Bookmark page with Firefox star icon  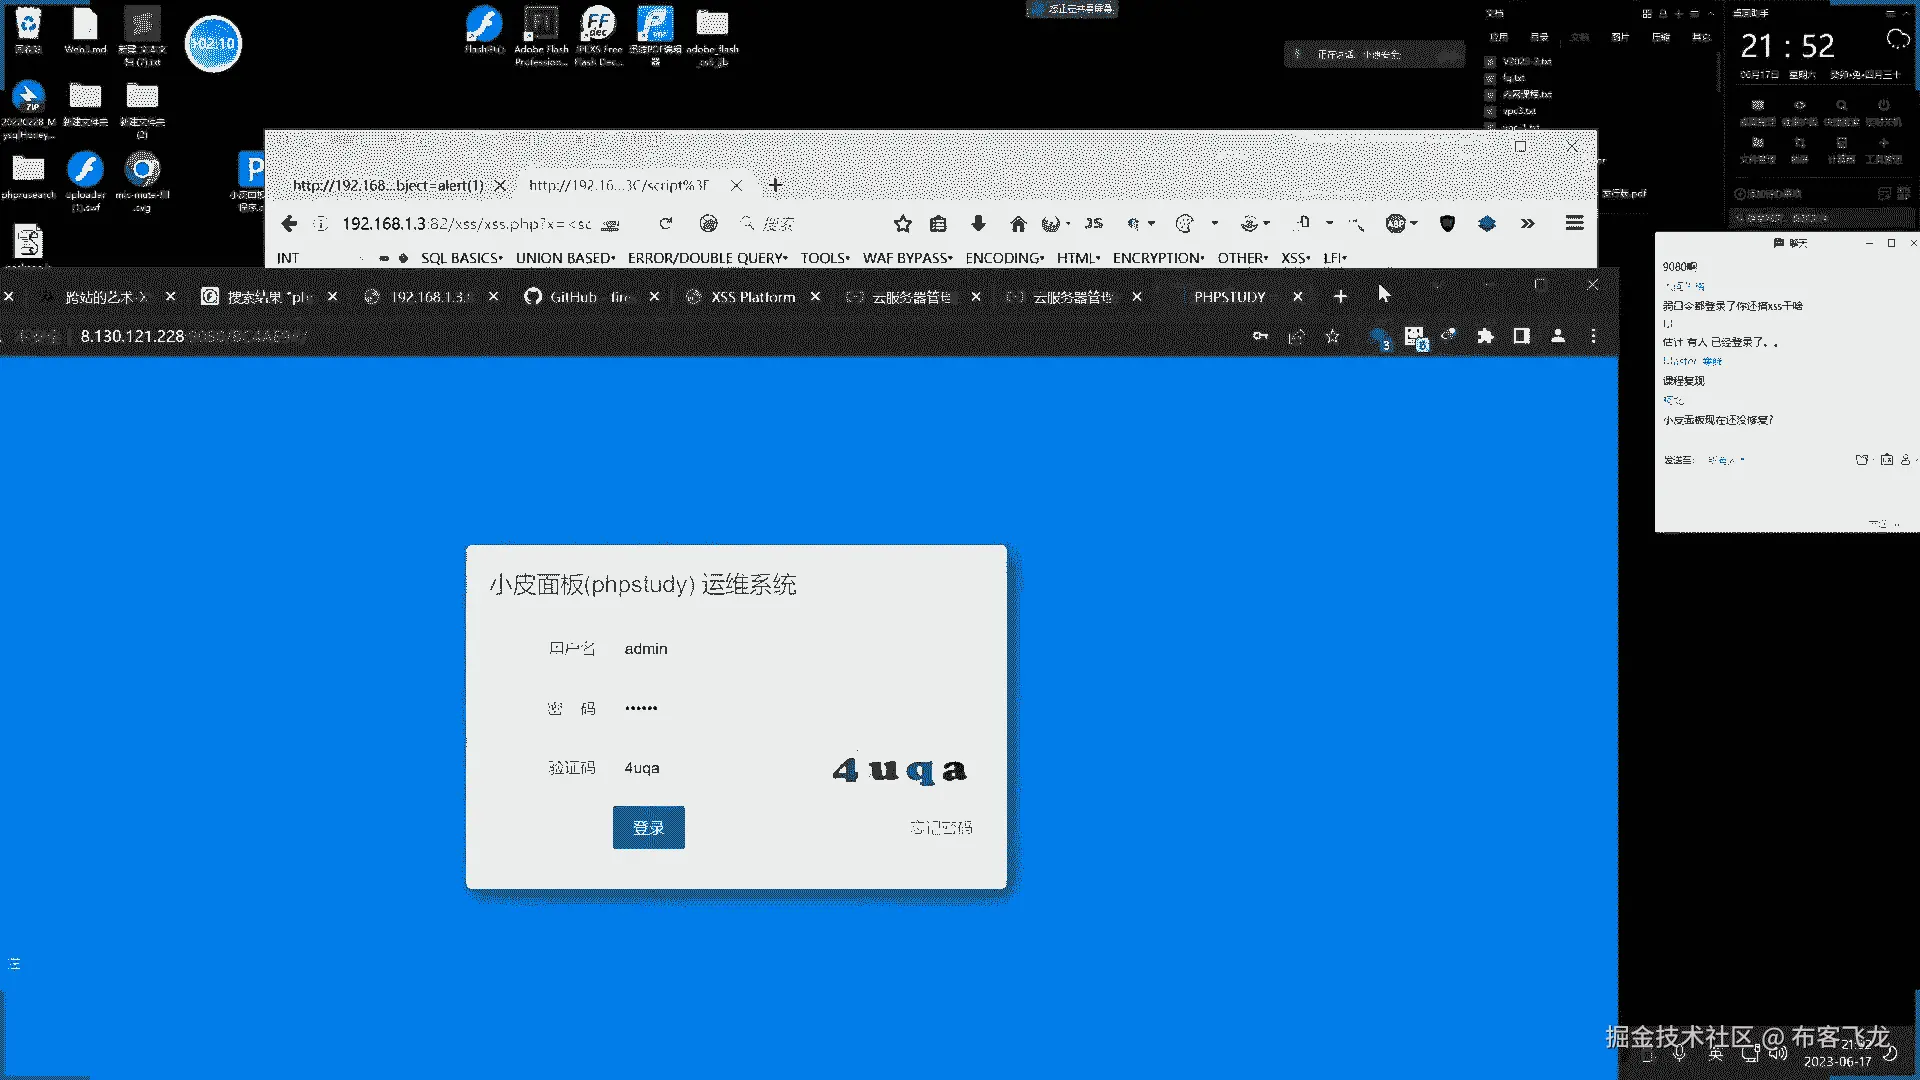(902, 224)
